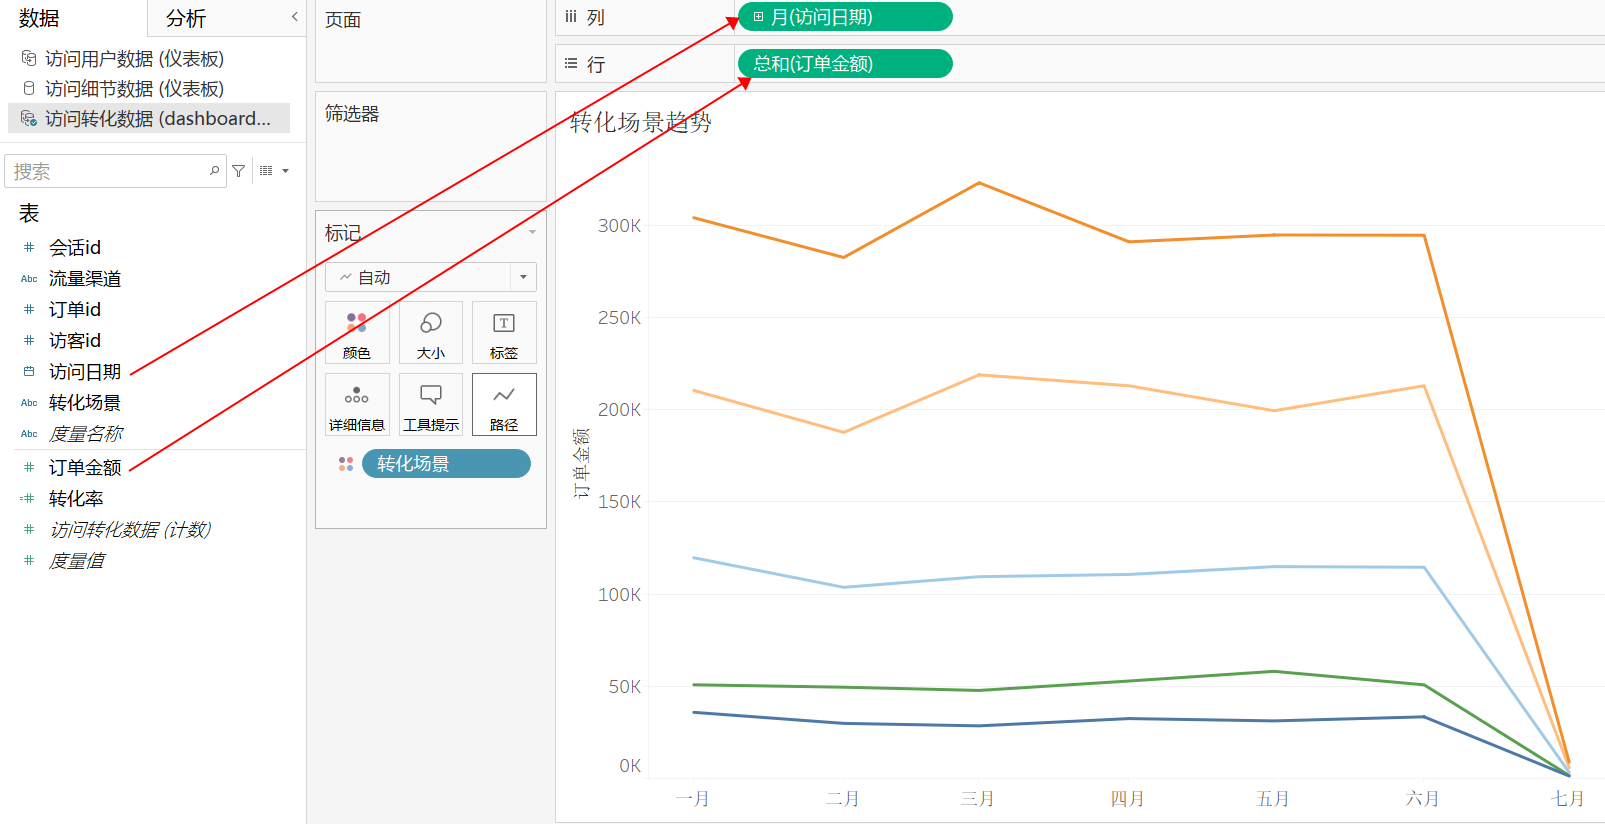Select the 会话id field

point(75,247)
